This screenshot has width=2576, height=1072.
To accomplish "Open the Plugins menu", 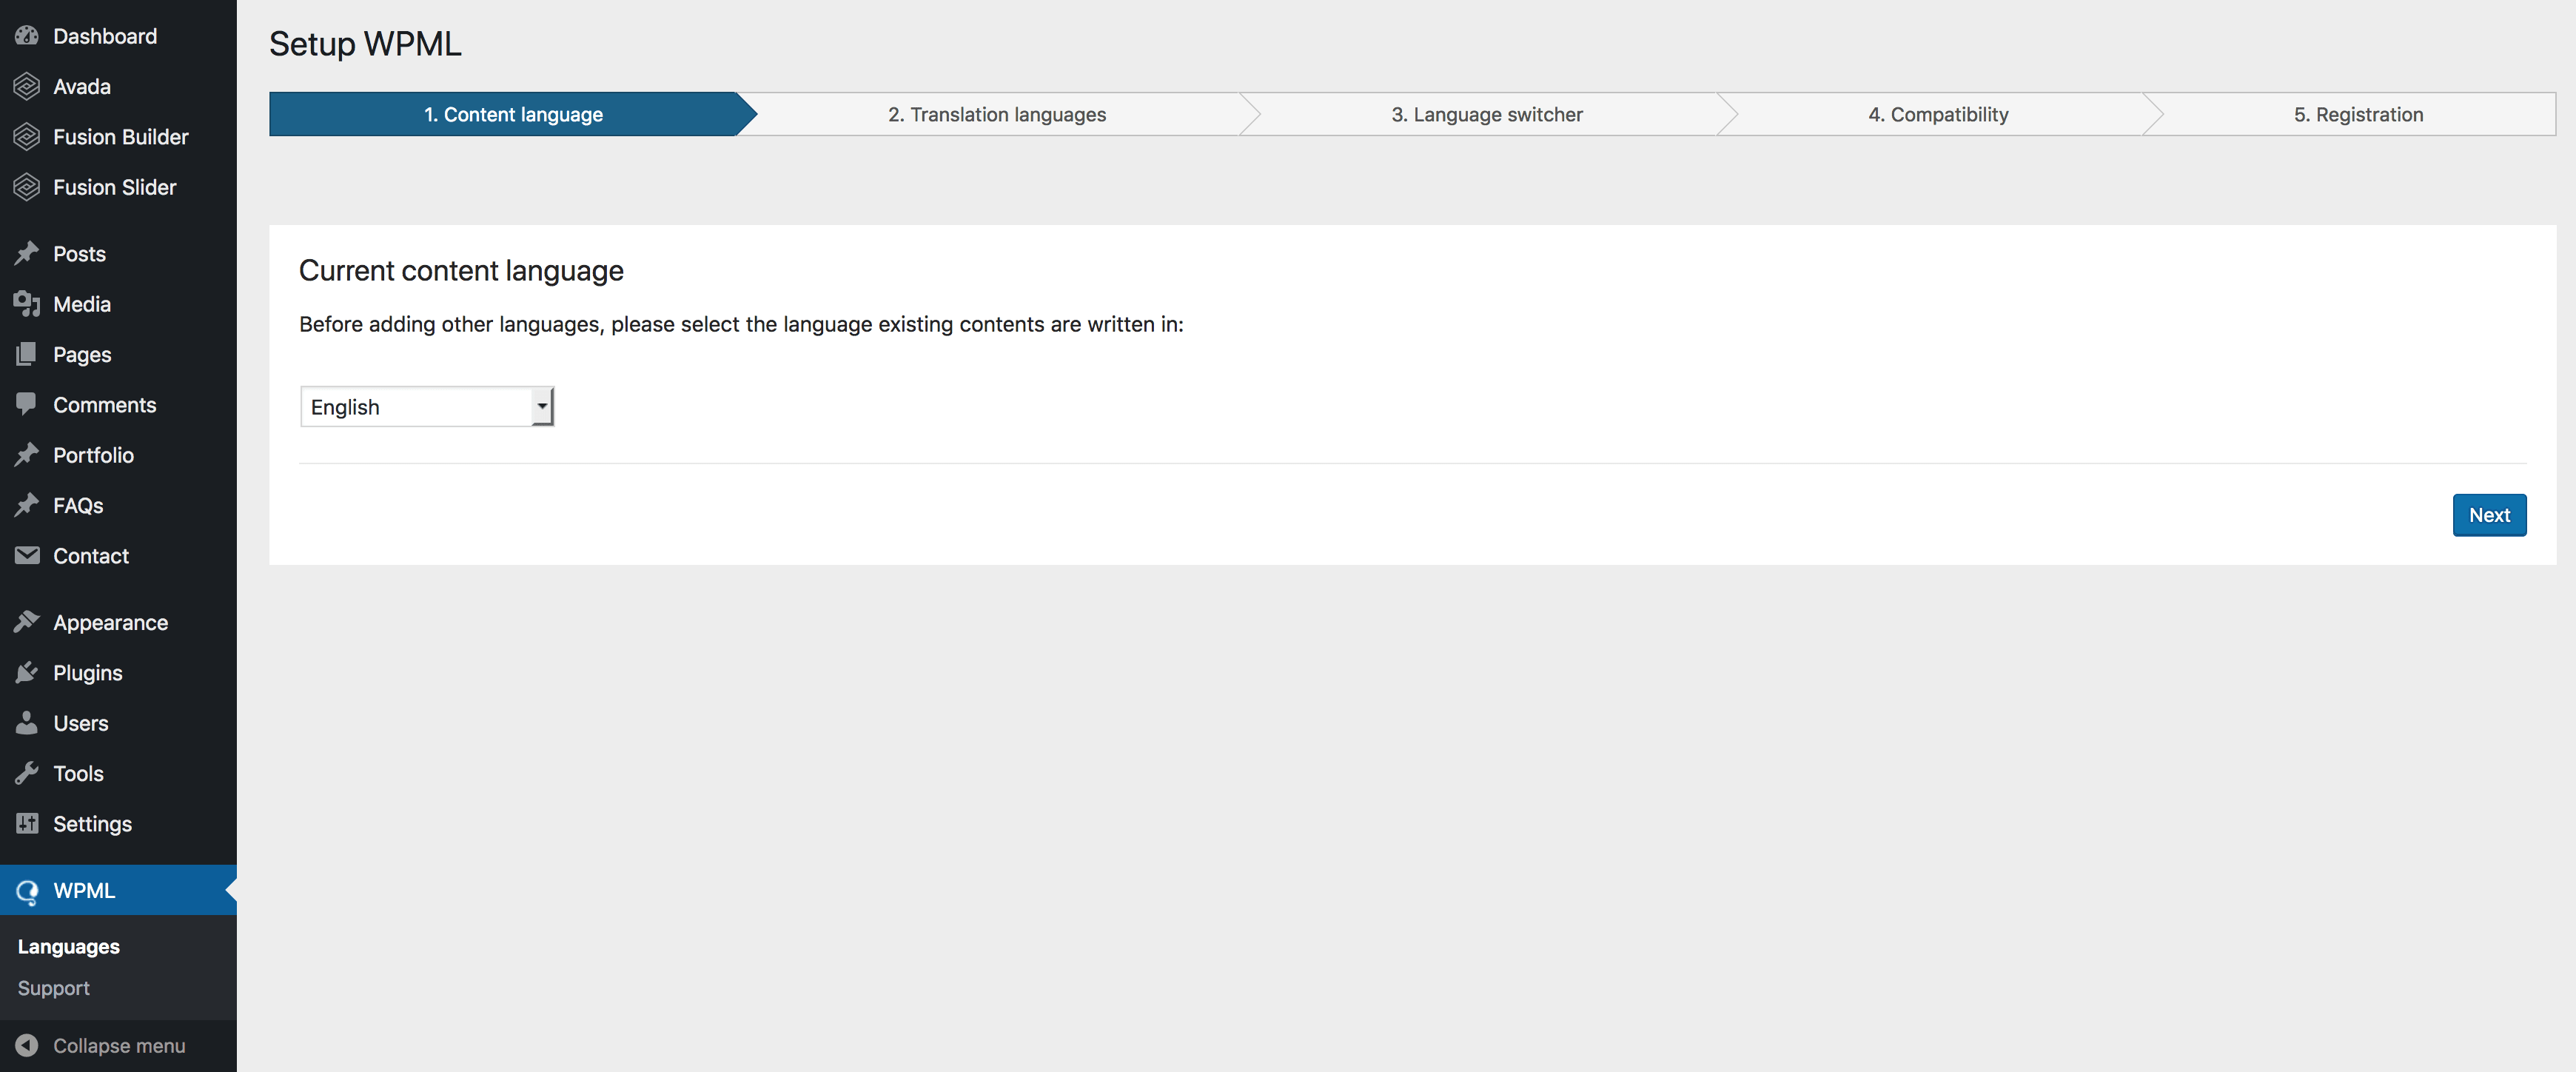I will (118, 673).
